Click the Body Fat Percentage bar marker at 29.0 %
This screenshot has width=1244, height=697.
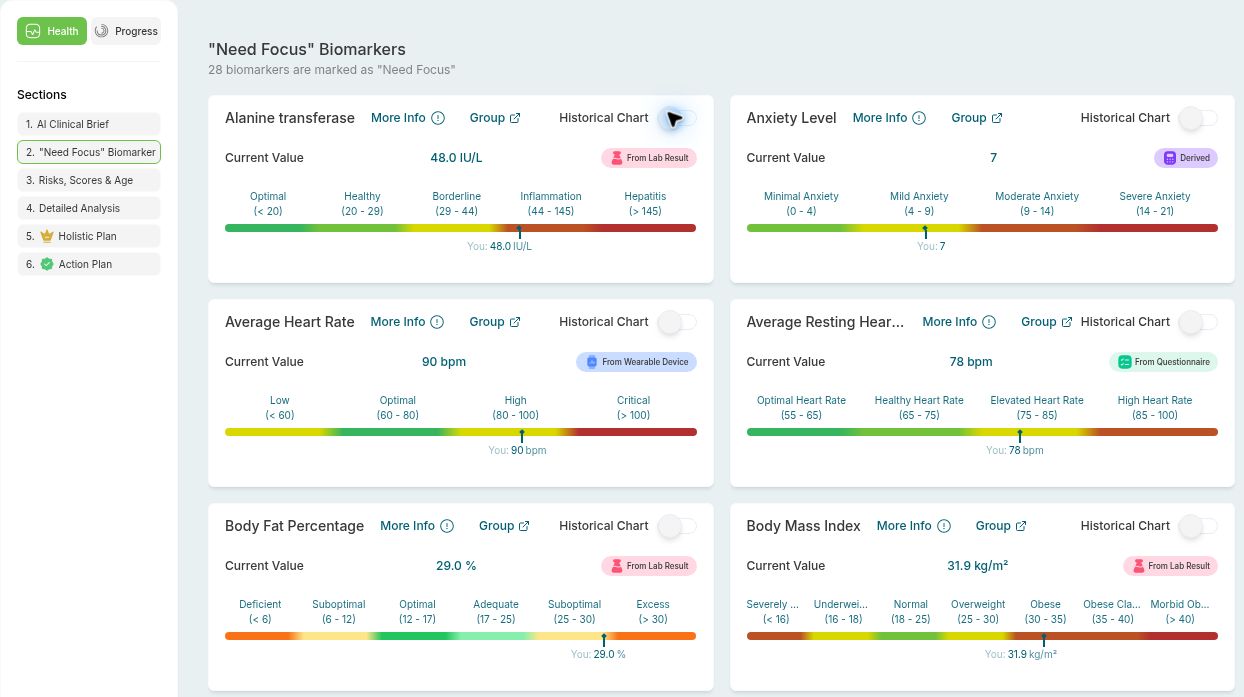603,639
